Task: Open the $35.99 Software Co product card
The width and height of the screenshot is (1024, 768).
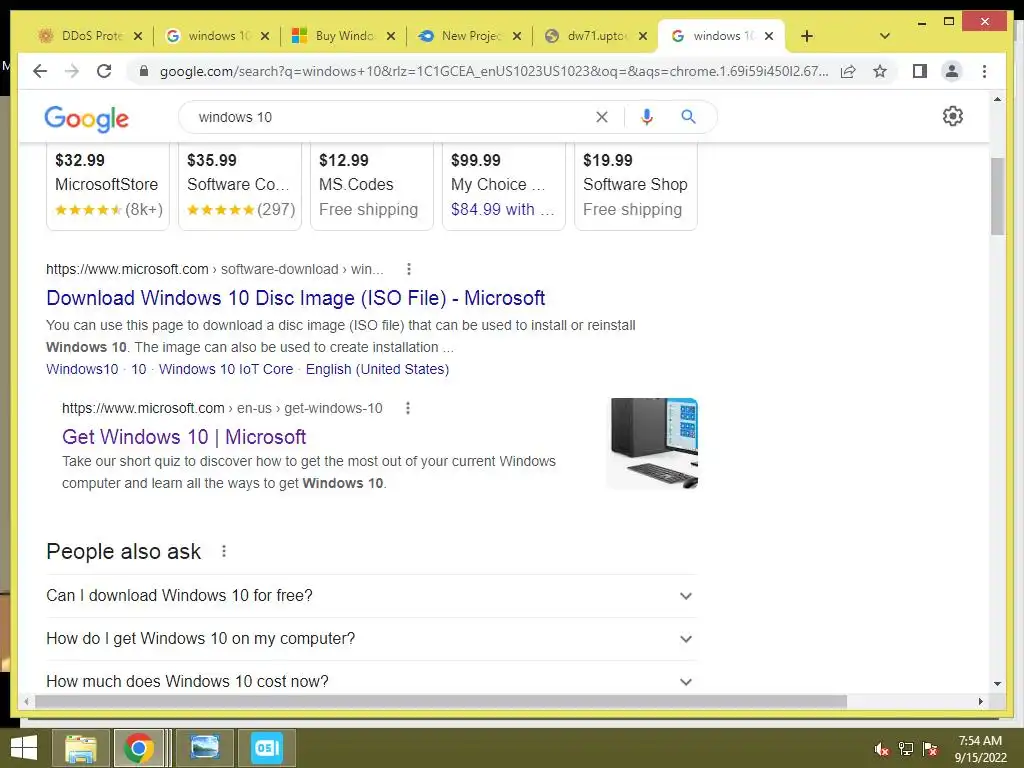Action: 240,186
